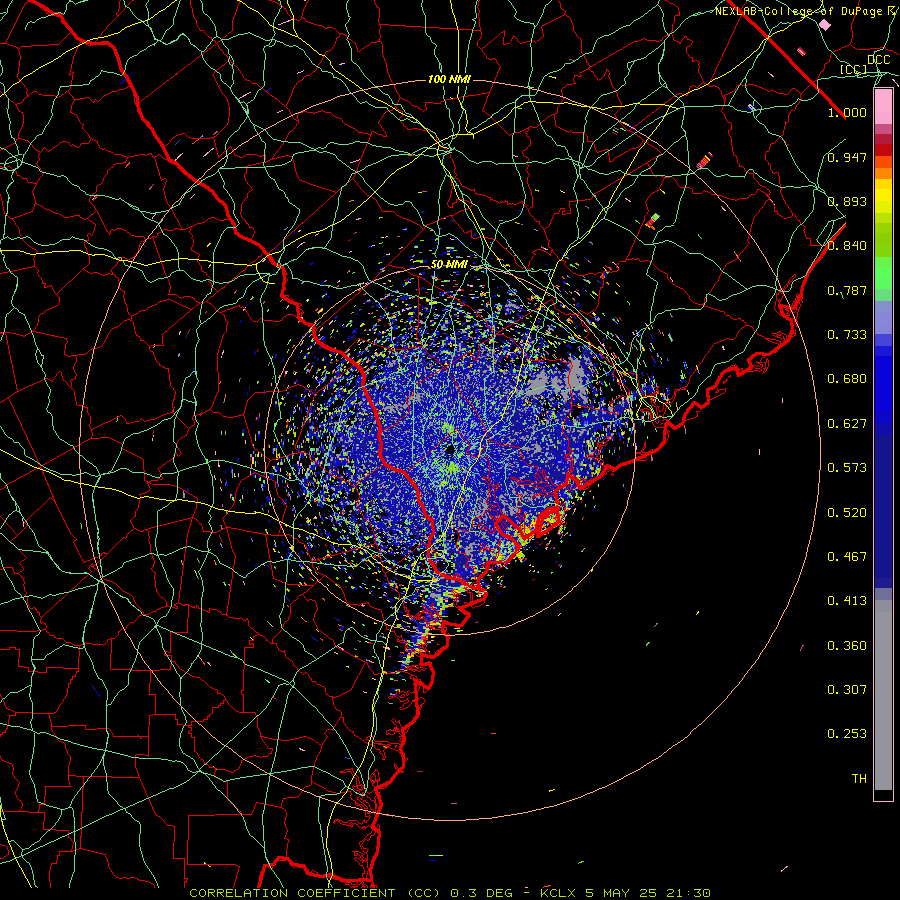Viewport: 900px width, 900px height.
Task: Click the gray band near 0.307 on the scale
Action: [x=883, y=695]
